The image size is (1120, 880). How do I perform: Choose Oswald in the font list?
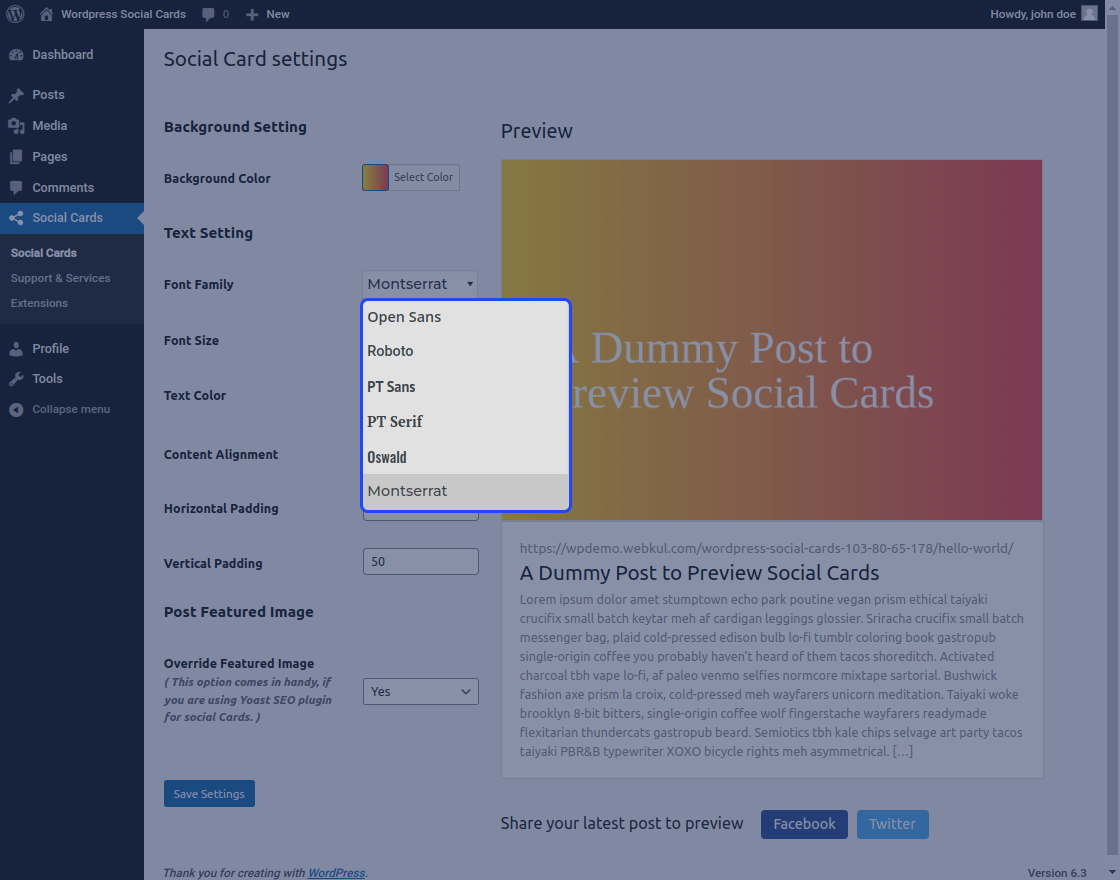(x=387, y=457)
